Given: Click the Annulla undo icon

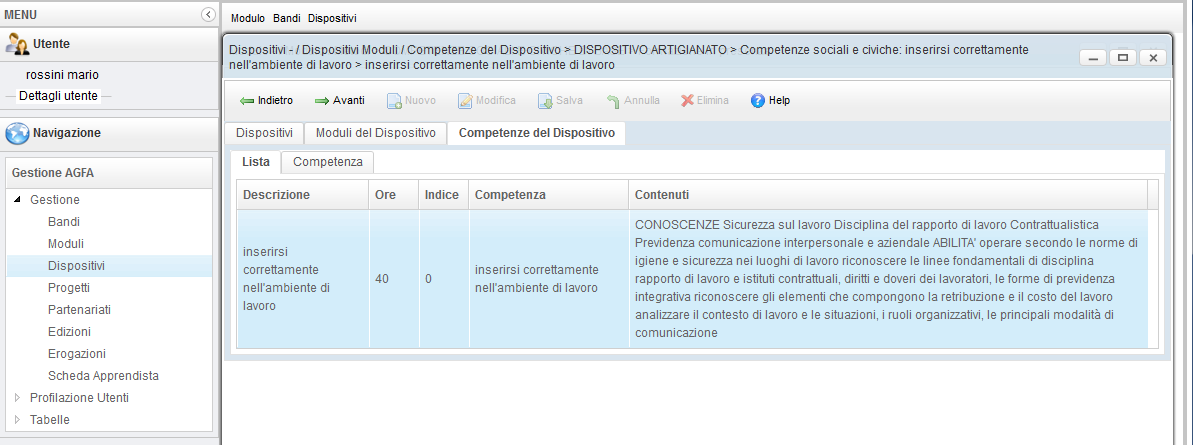Looking at the screenshot, I should pos(613,101).
